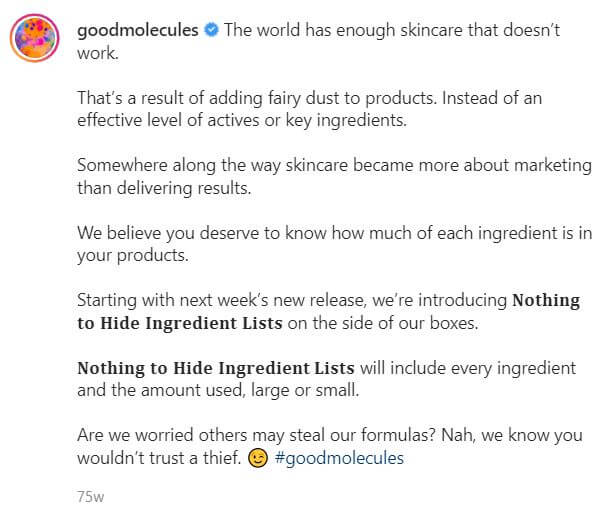This screenshot has height=518, width=604.
Task: Click the text 'will include every ingredient'
Action: click(468, 368)
